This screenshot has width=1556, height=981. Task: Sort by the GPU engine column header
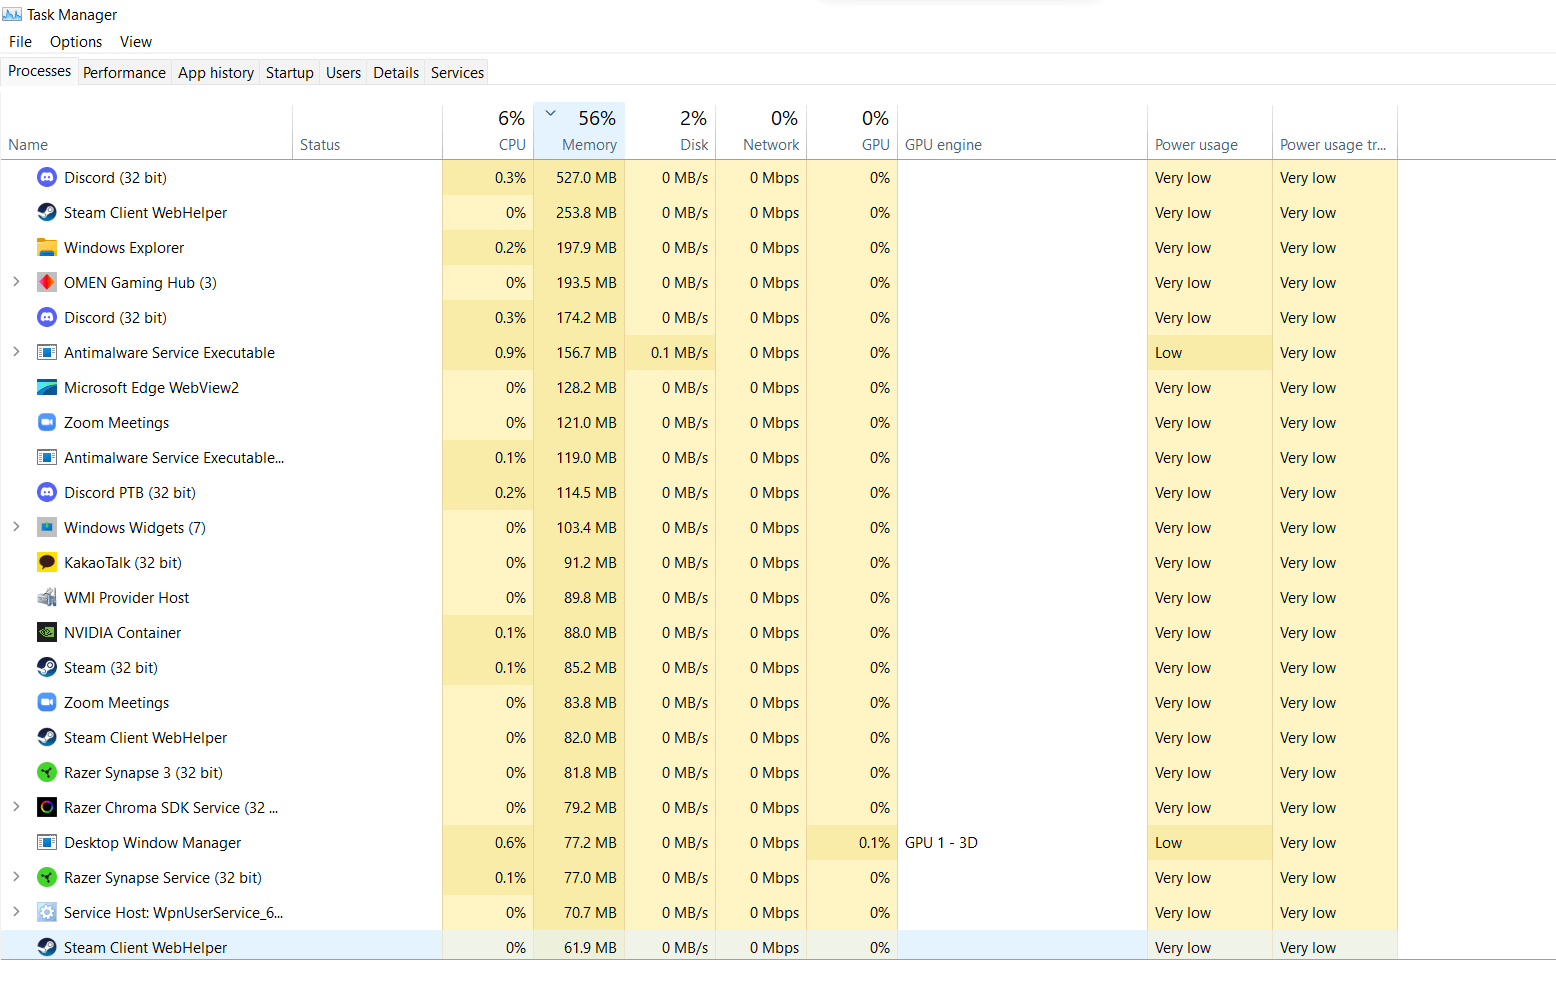[x=1022, y=132]
